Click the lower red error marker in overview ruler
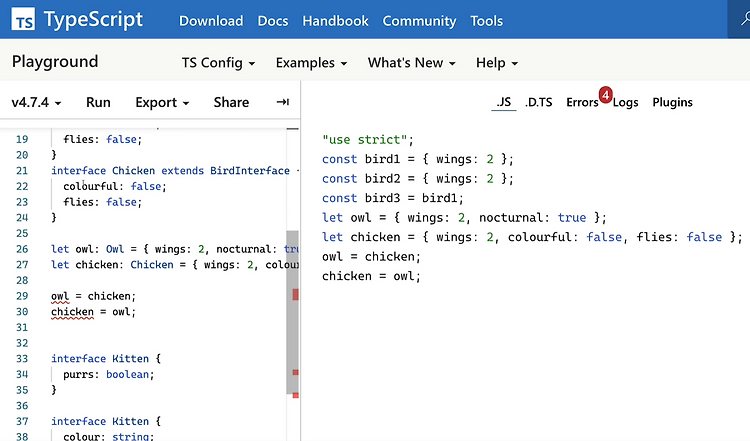 [x=296, y=395]
